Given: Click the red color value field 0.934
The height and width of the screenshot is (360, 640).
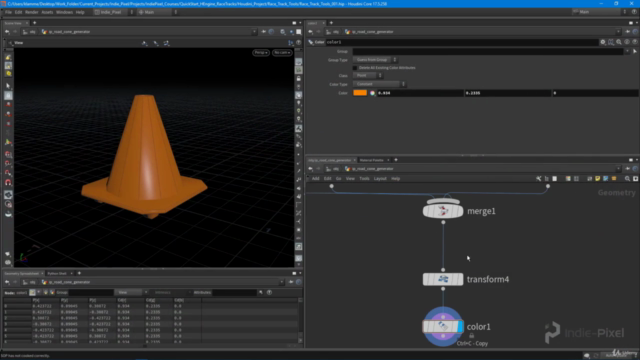Looking at the screenshot, I should tap(420, 93).
